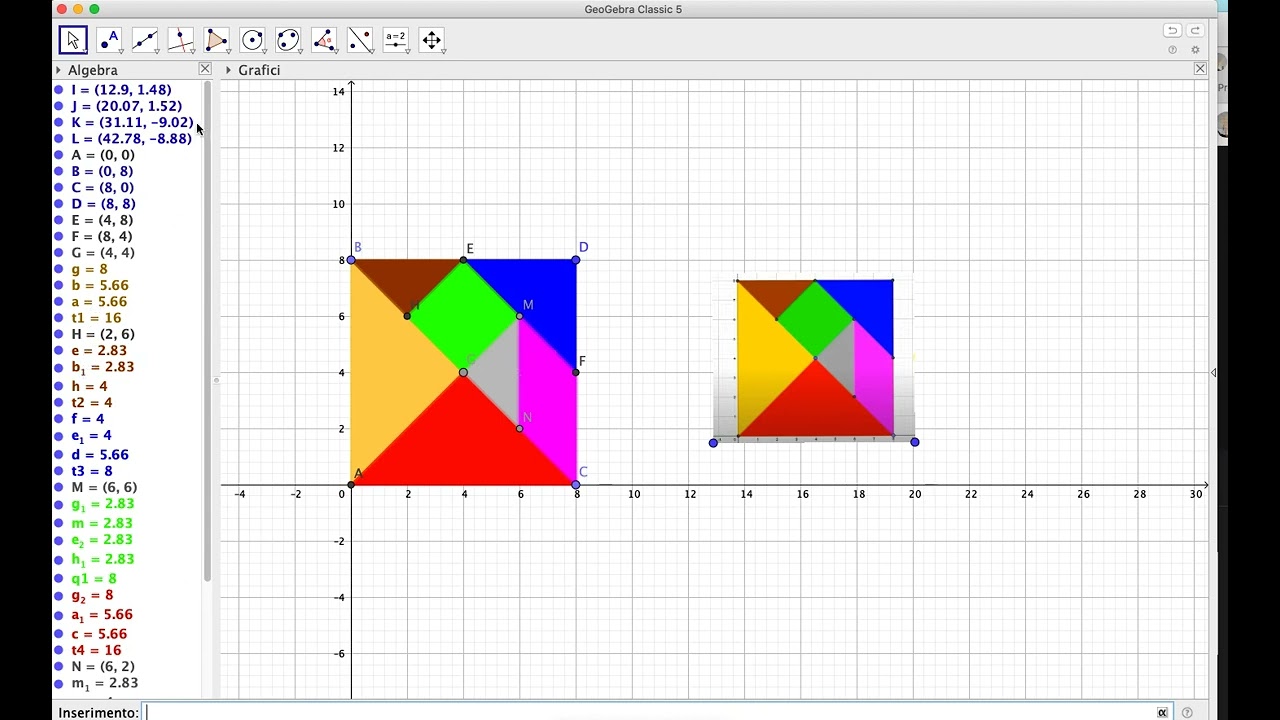
Task: Toggle visibility dot of point I
Action: coord(59,90)
